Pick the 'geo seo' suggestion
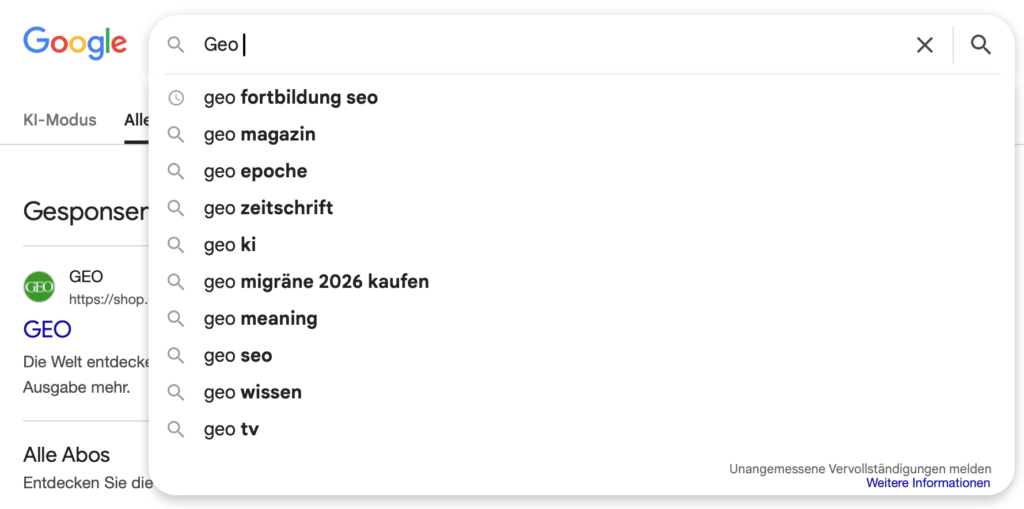Viewport: 1024px width, 509px height. point(238,356)
